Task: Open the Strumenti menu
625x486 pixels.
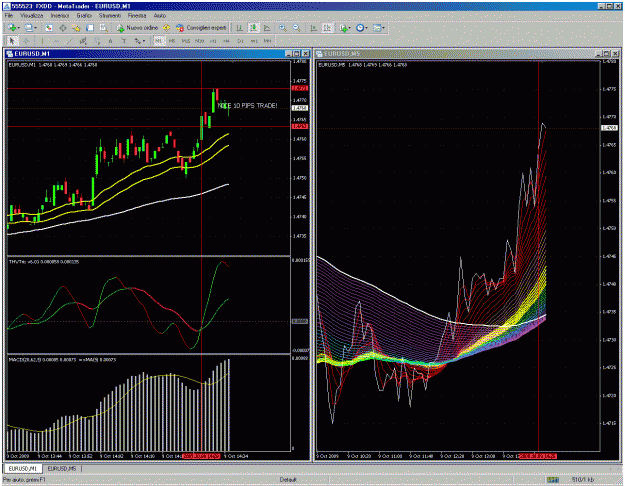Action: click(110, 16)
